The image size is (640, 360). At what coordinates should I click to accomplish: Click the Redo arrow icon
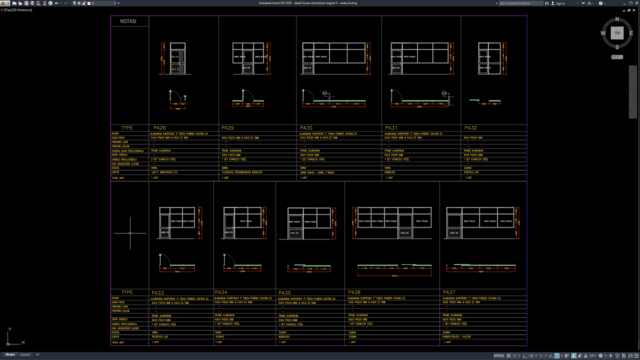click(x=66, y=3)
